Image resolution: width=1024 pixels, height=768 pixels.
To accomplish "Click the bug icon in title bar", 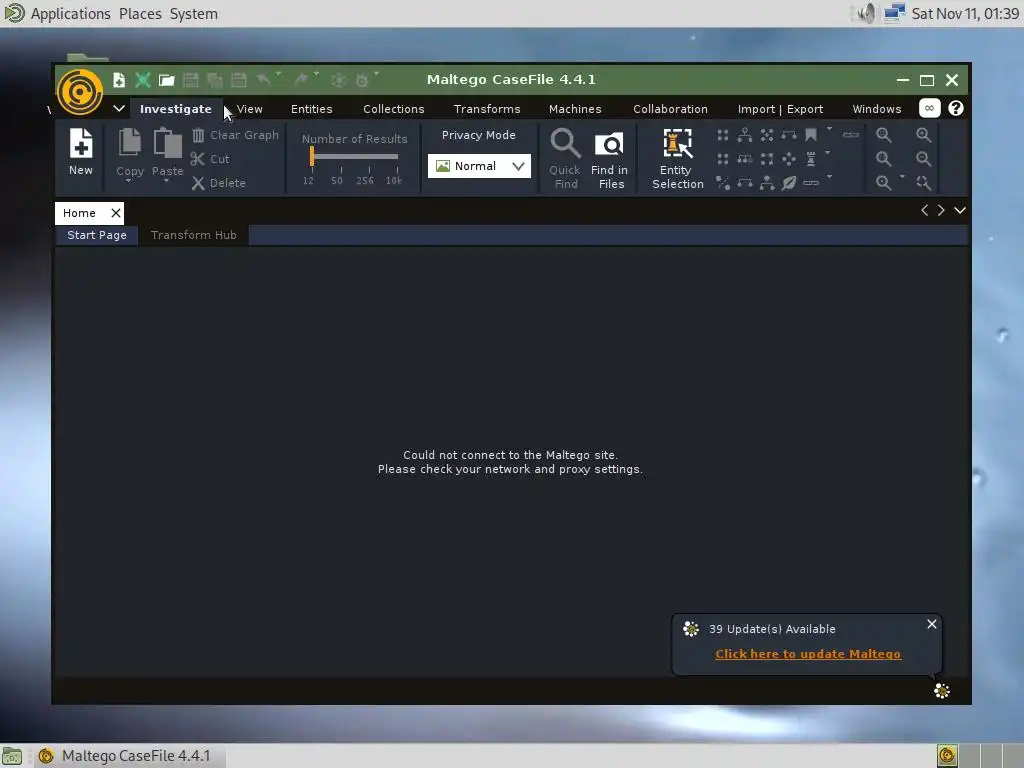I will click(362, 80).
